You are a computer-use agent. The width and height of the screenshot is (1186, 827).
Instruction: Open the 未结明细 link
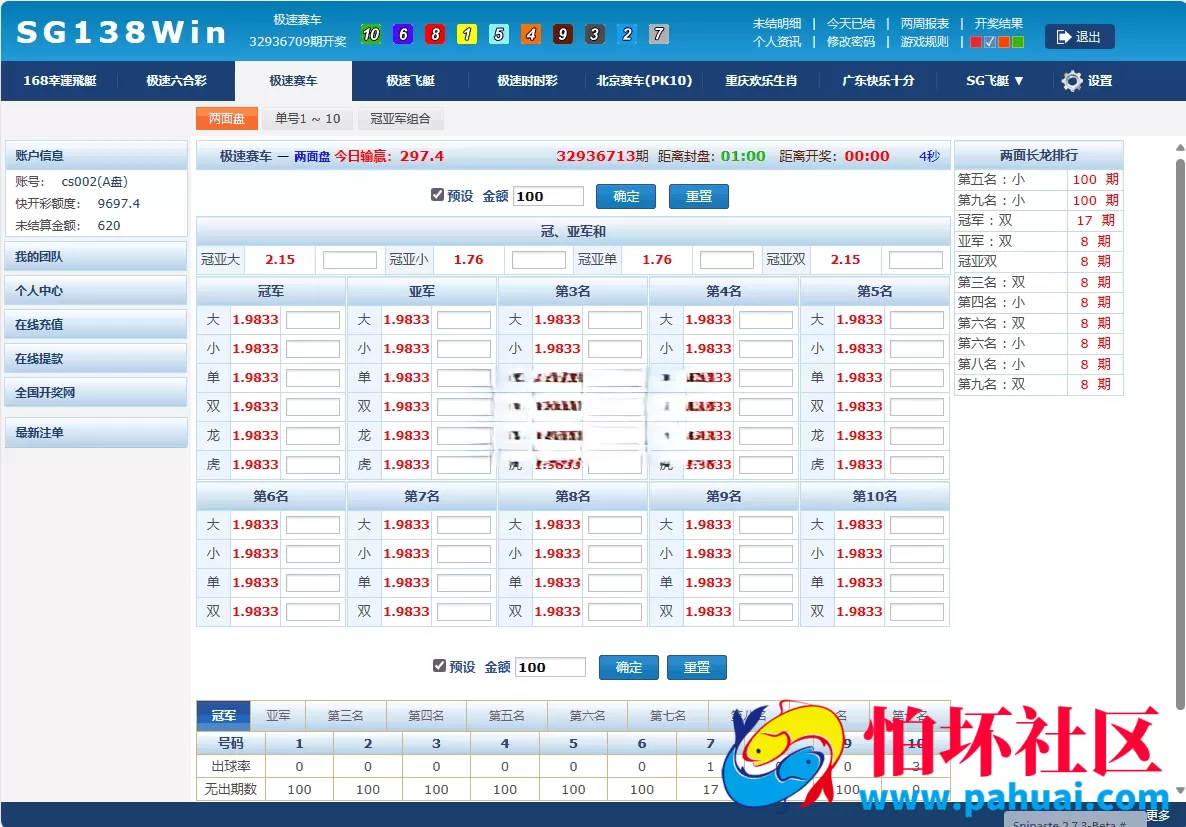777,23
